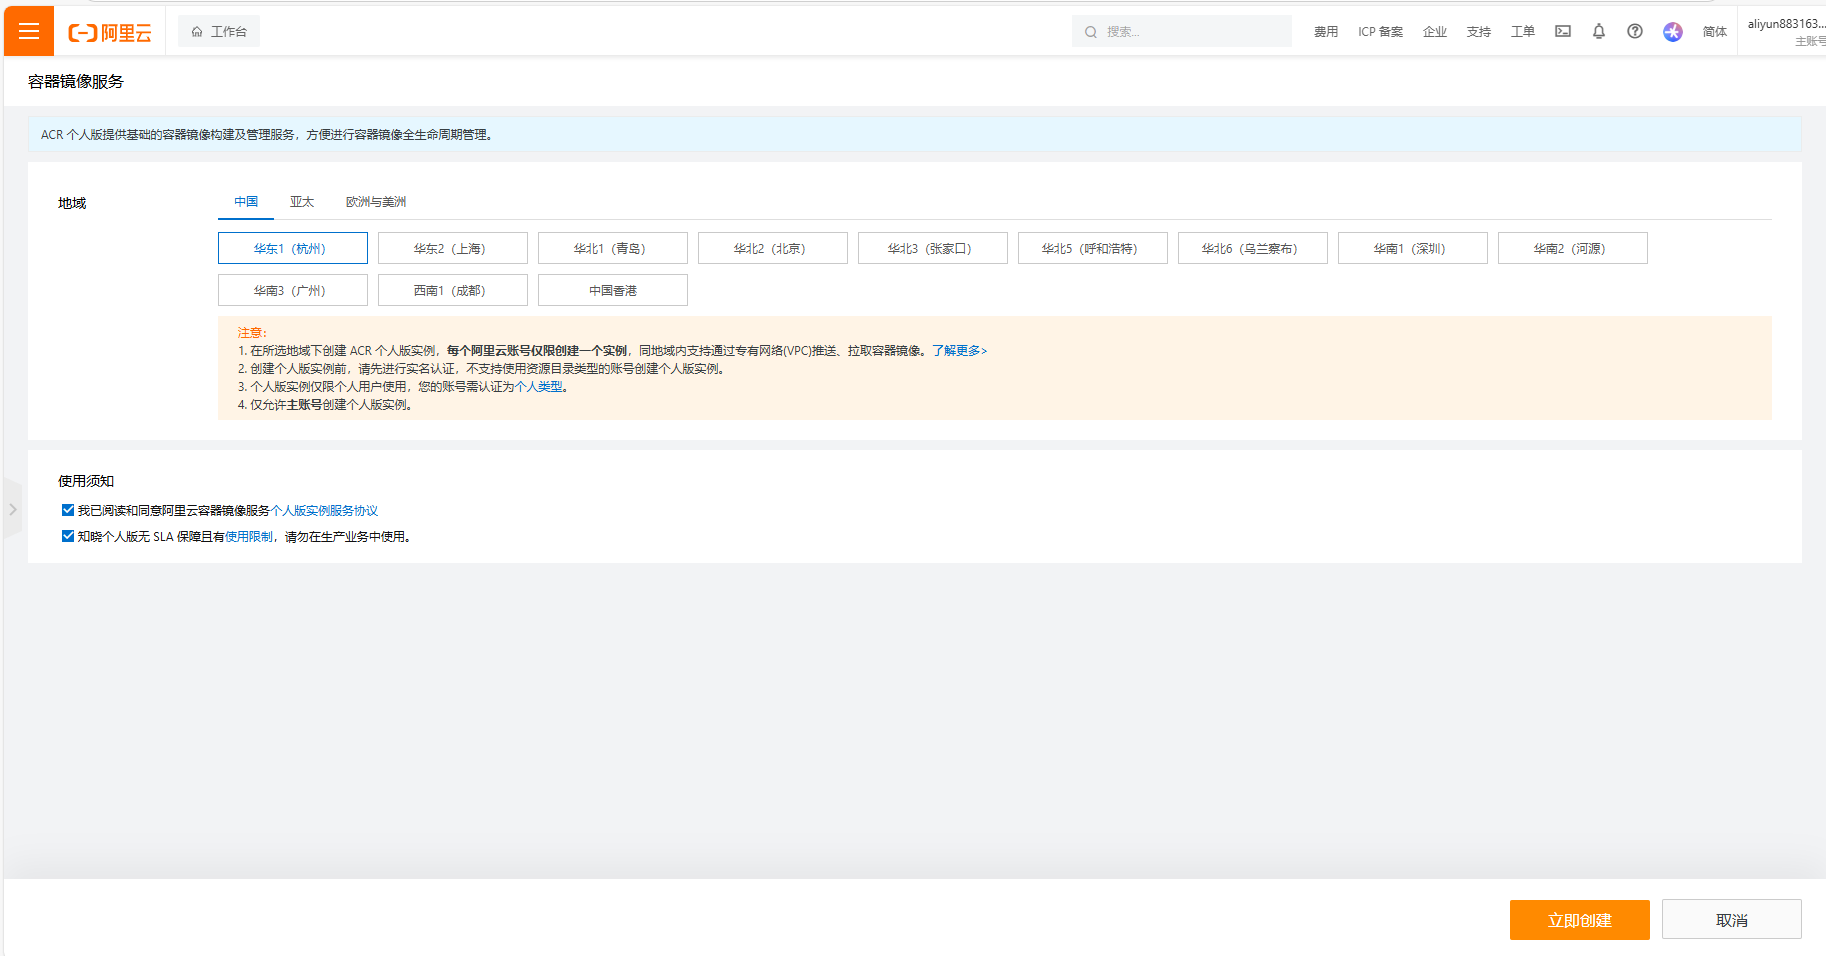Open the 企业 menu

1434,32
